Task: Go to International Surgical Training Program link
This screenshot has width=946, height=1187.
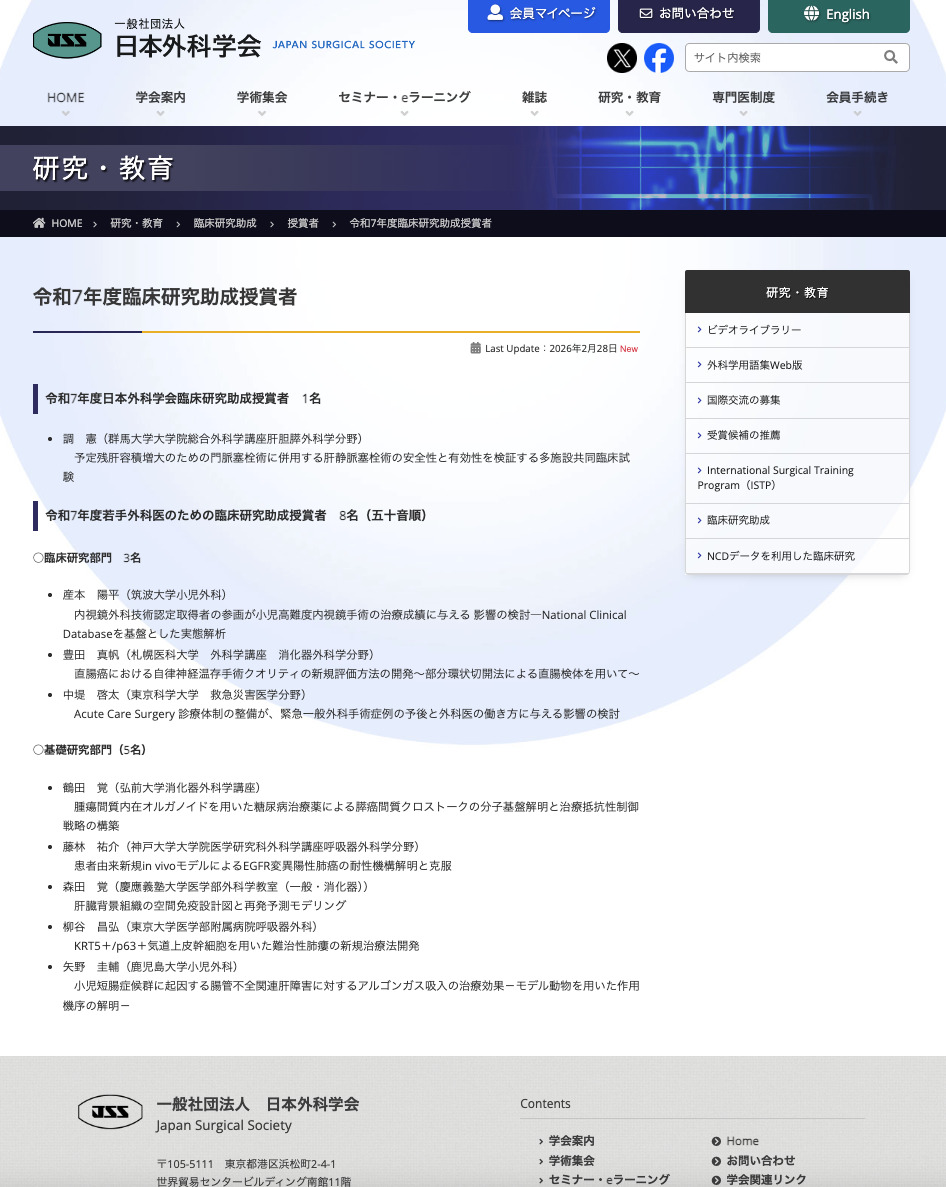Action: click(x=779, y=478)
